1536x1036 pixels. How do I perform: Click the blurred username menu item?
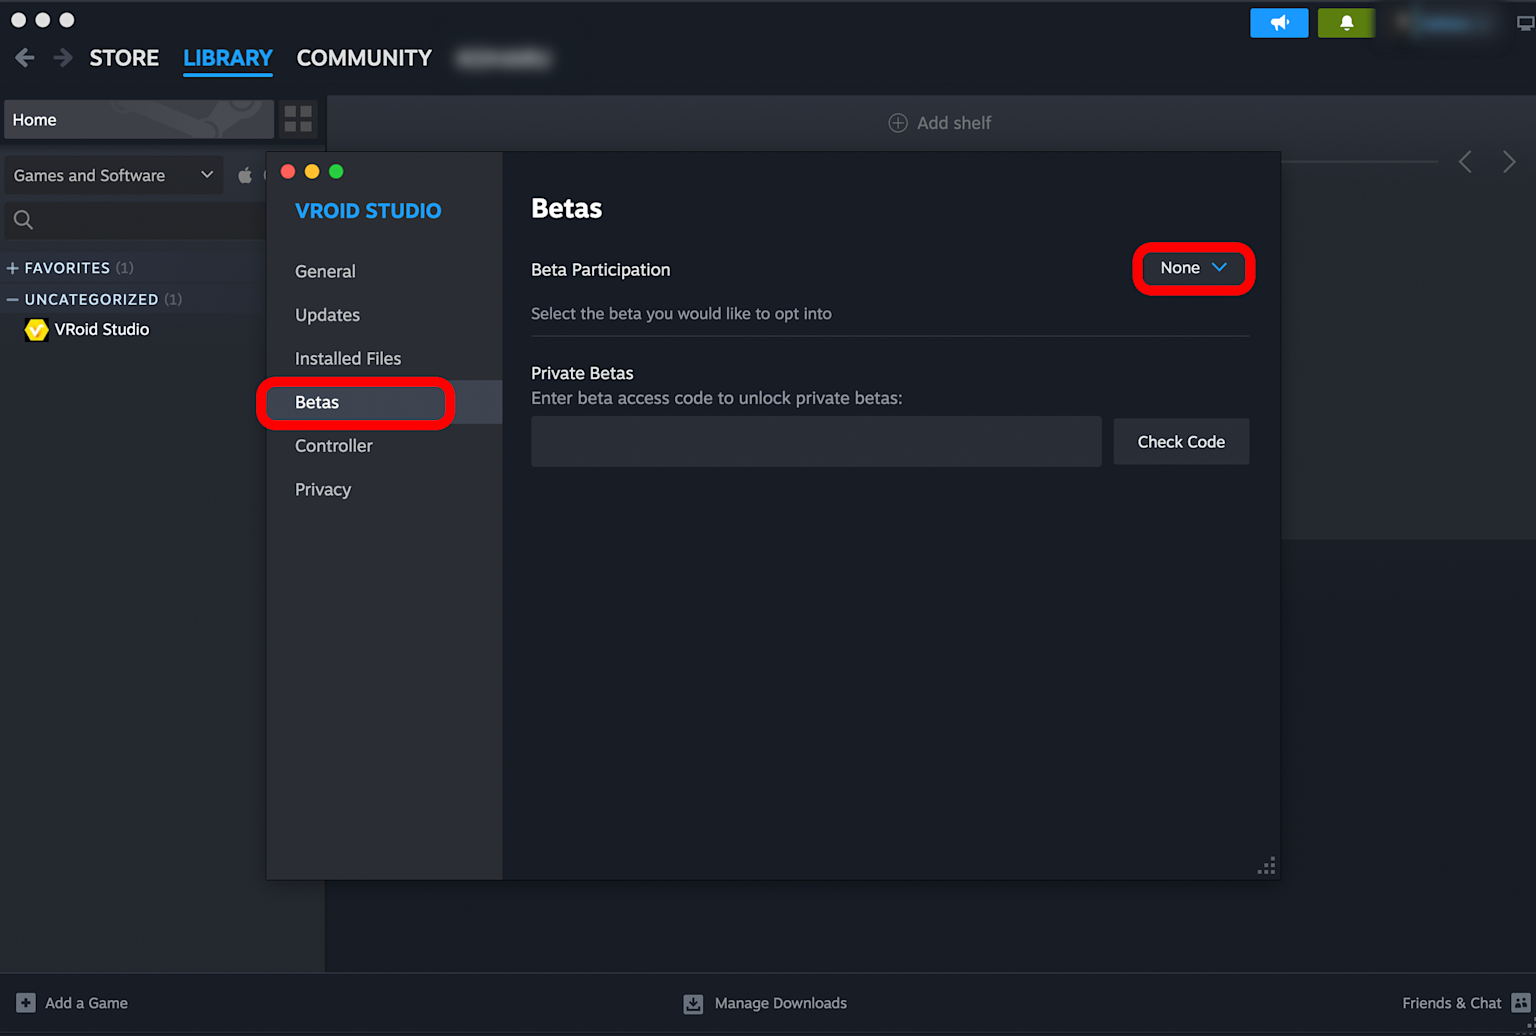coord(502,58)
